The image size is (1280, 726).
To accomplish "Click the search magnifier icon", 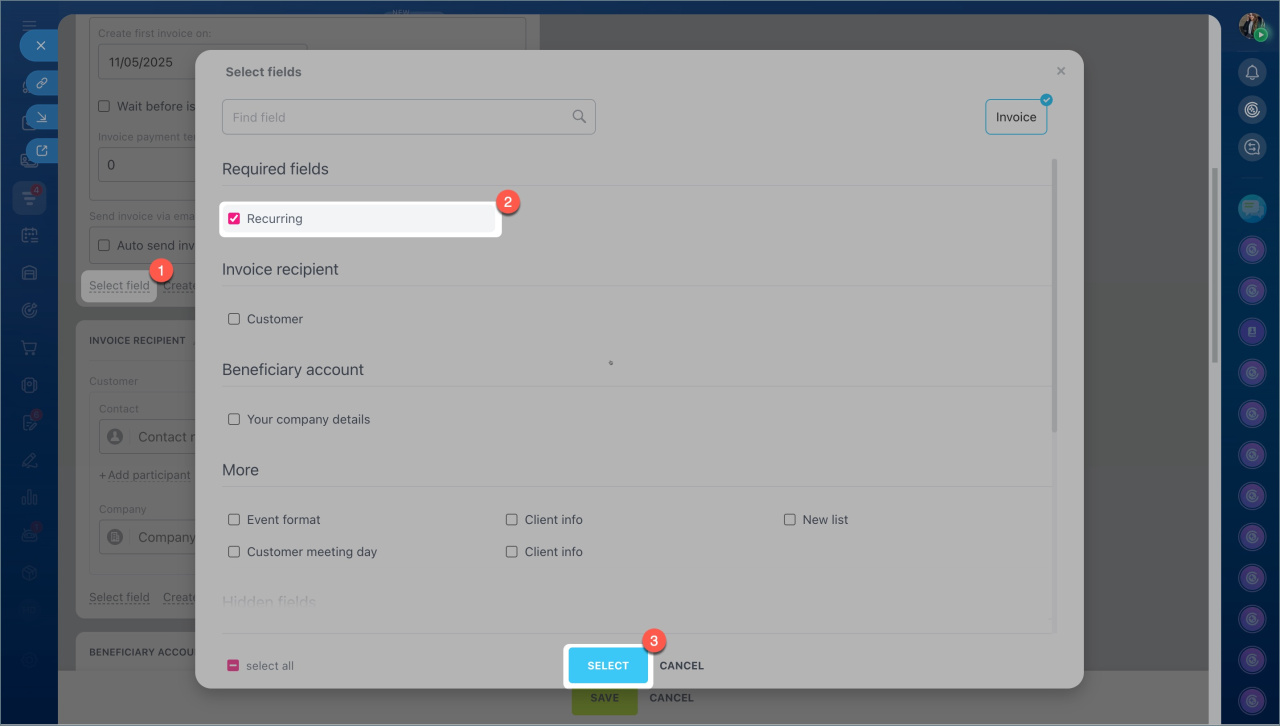I will point(579,117).
